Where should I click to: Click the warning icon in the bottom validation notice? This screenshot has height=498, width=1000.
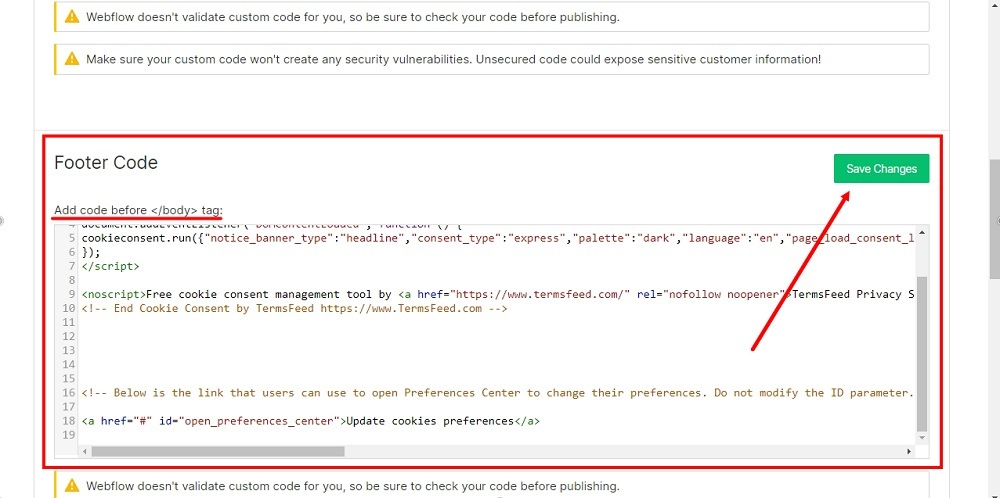pos(72,485)
